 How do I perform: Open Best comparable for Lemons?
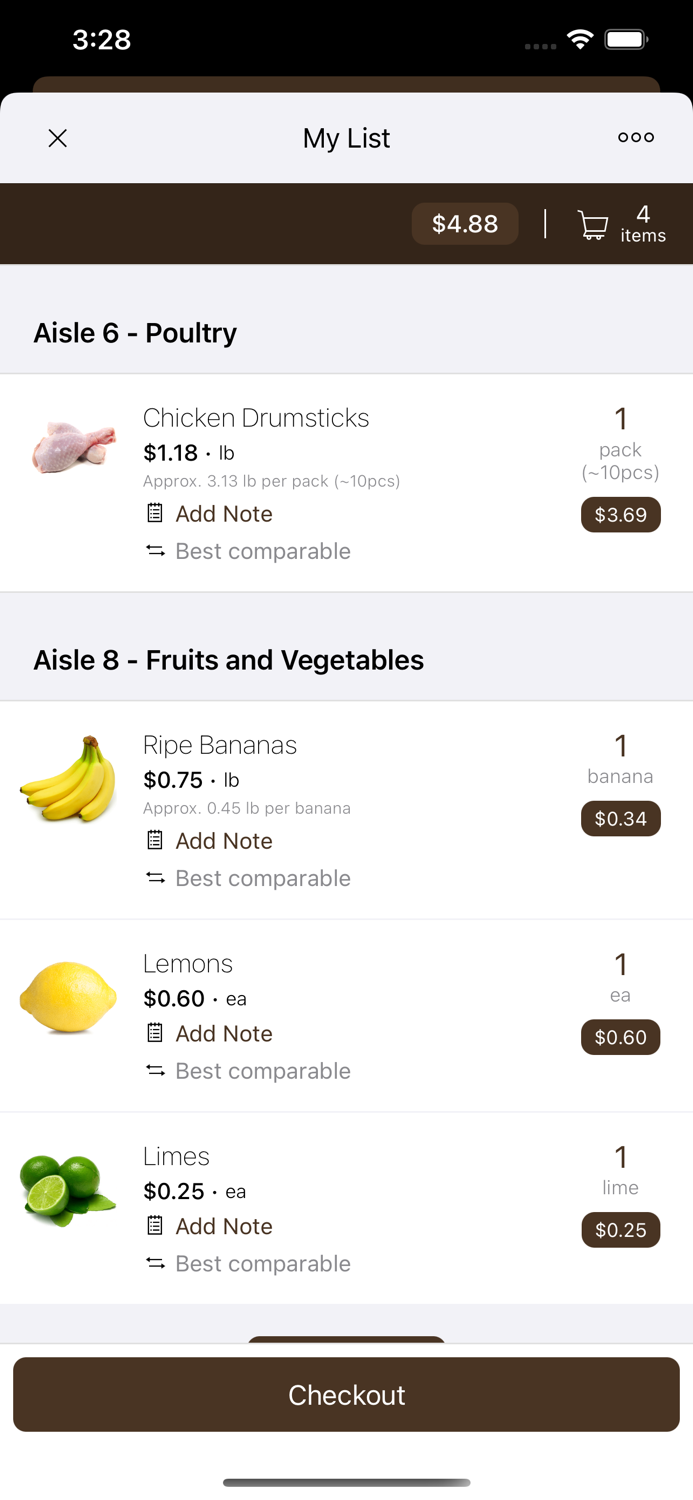pos(262,1071)
